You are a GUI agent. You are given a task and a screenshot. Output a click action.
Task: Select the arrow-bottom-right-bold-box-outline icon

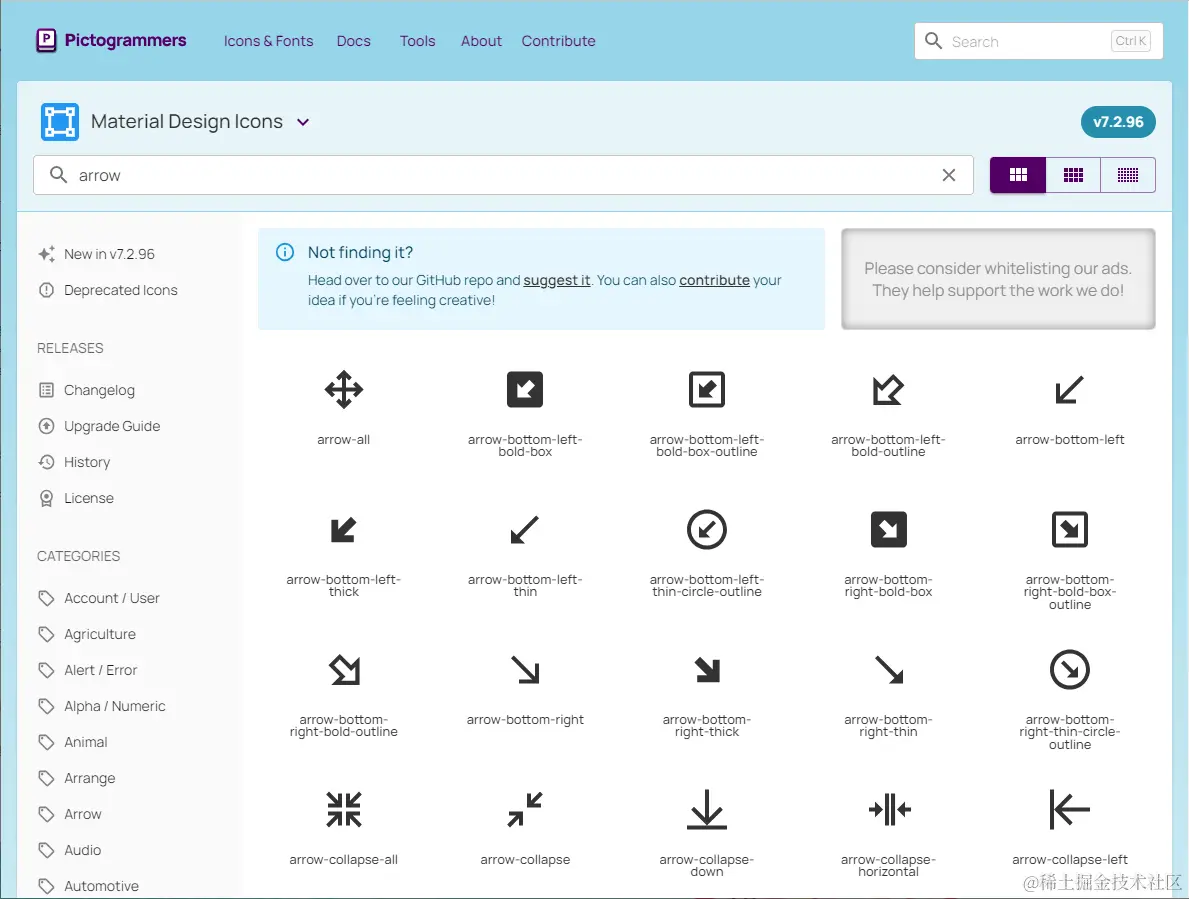(1069, 530)
